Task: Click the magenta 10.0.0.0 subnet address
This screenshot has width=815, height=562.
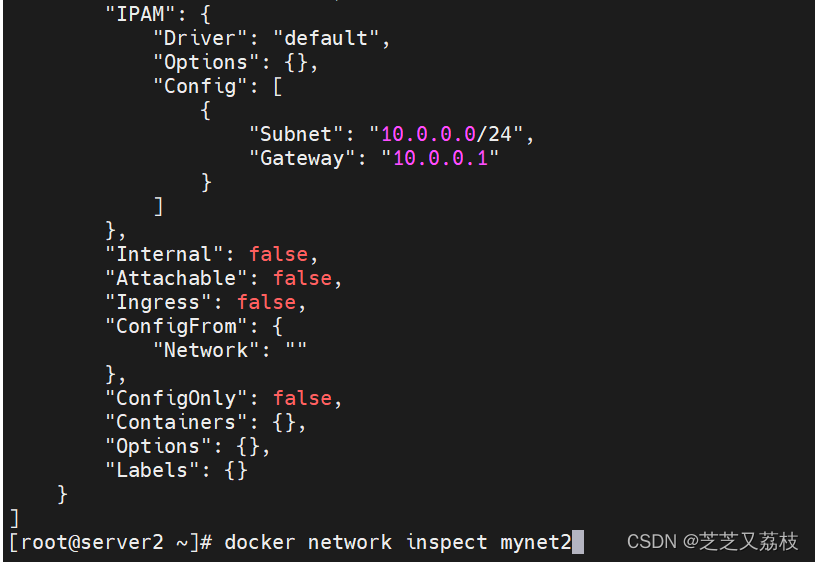Action: (x=428, y=134)
